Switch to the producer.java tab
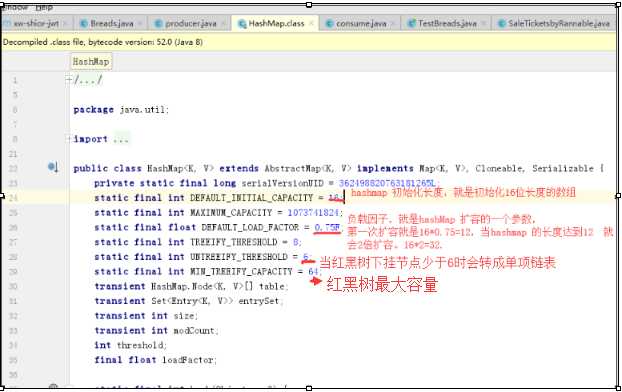 pyautogui.click(x=191, y=23)
